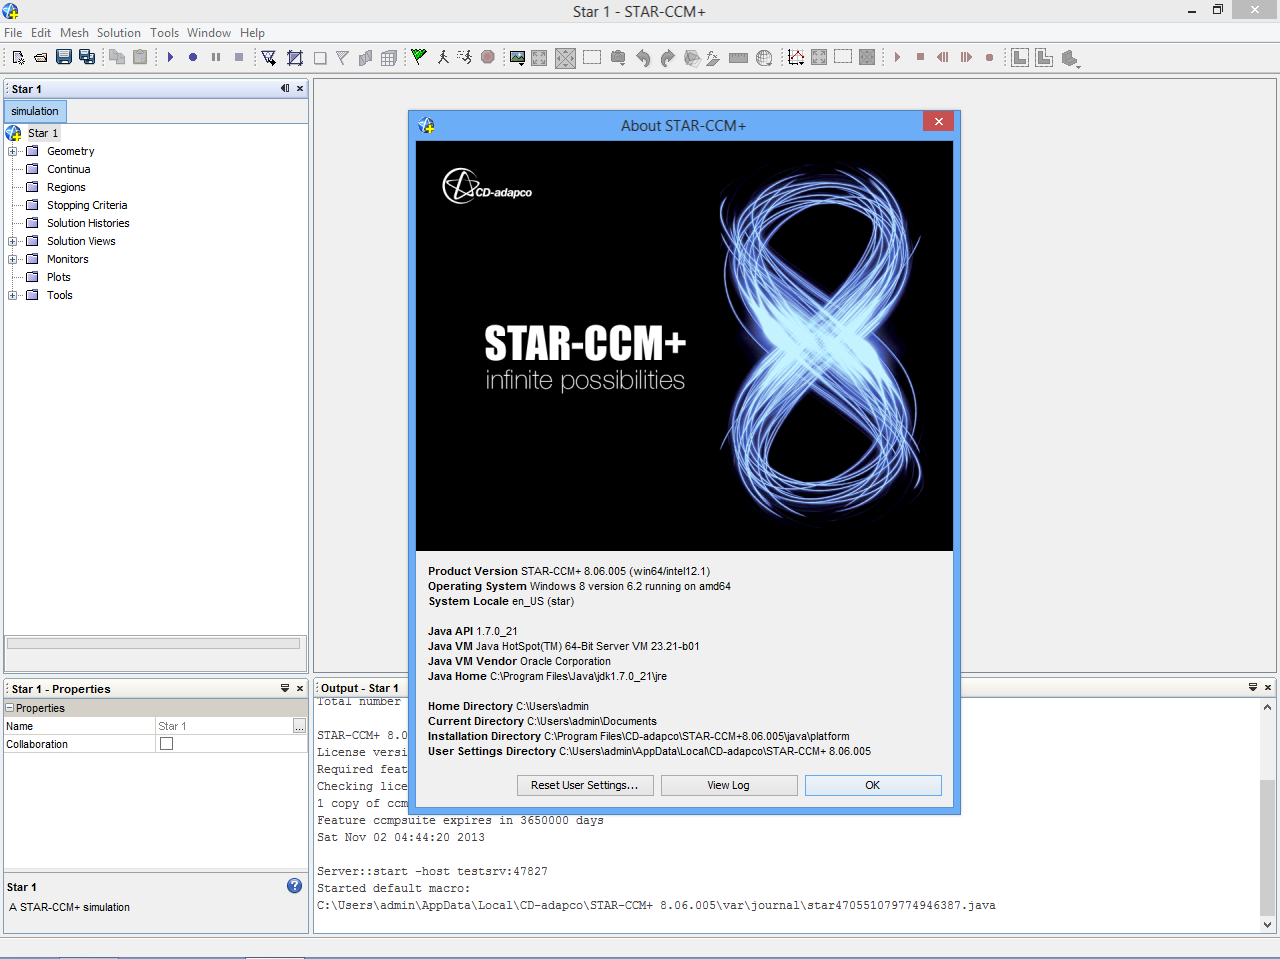
Task: Click the Name property value field
Action: pyautogui.click(x=223, y=726)
